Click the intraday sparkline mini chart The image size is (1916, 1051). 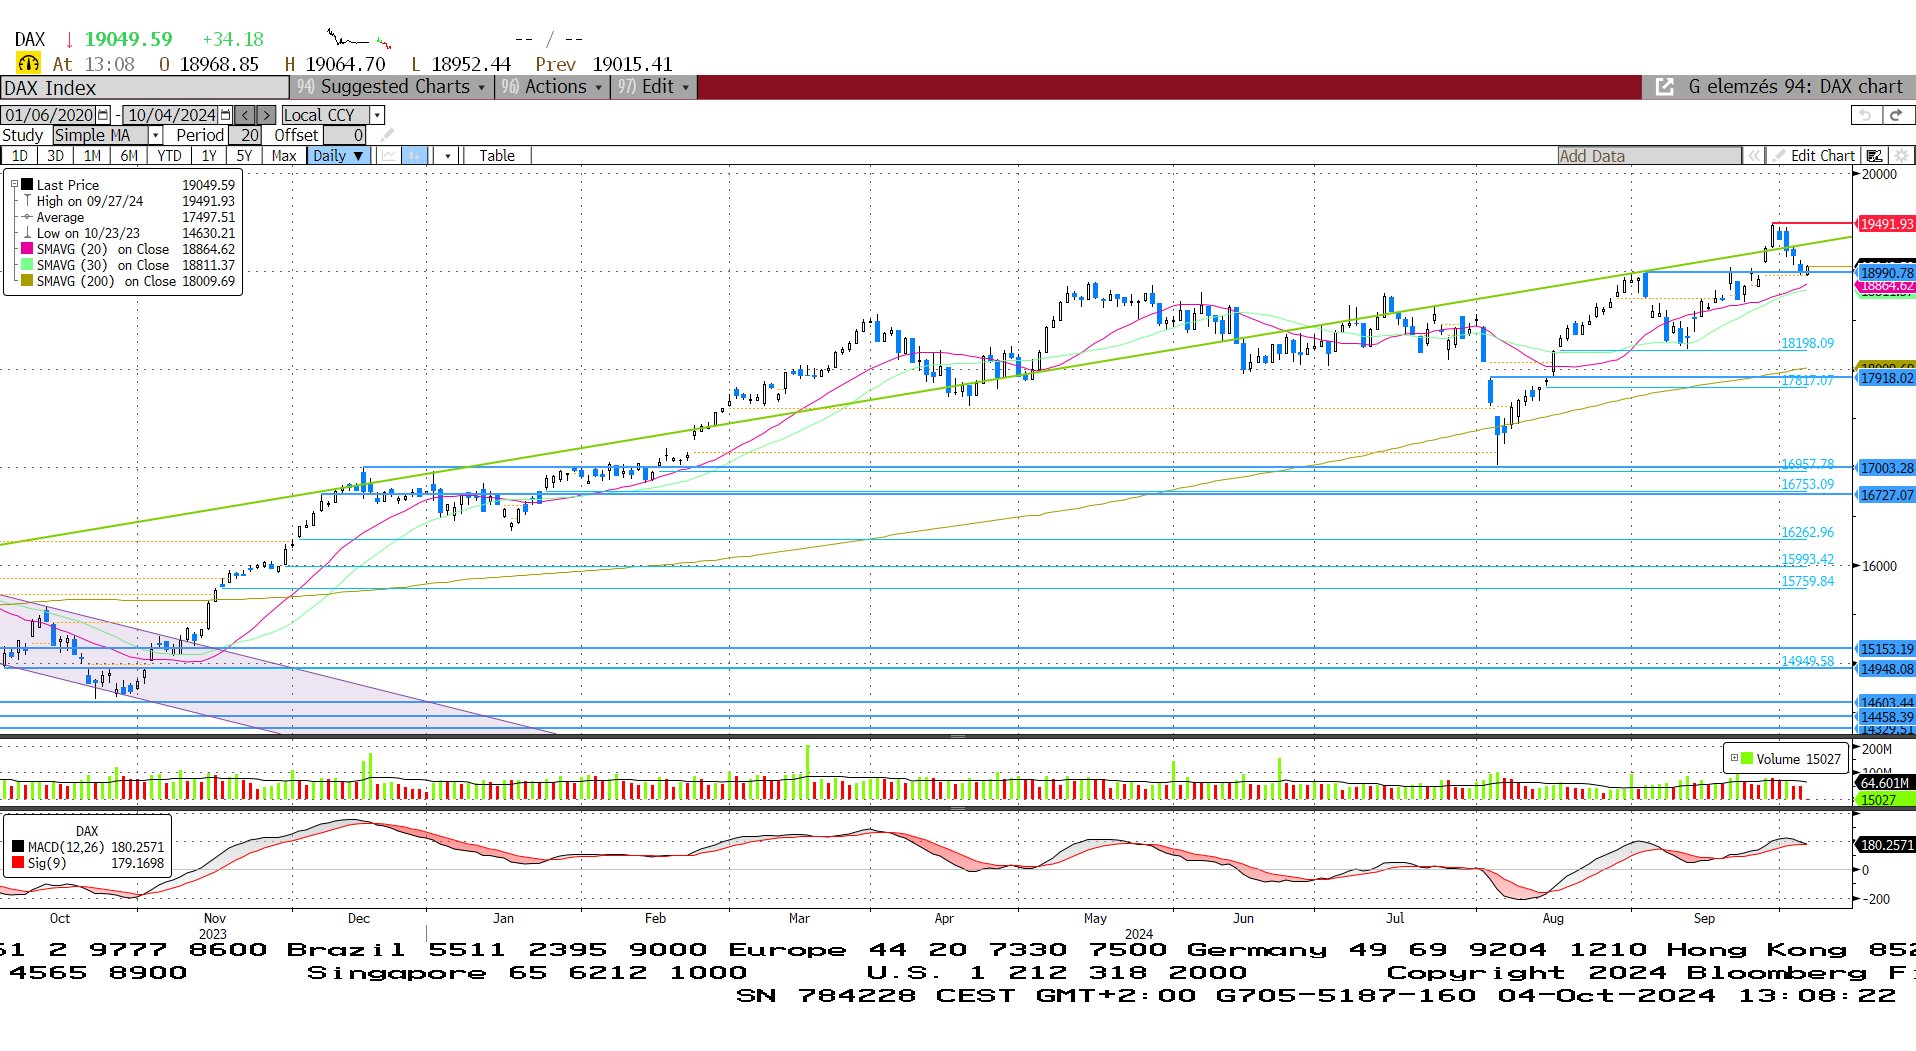pos(360,40)
